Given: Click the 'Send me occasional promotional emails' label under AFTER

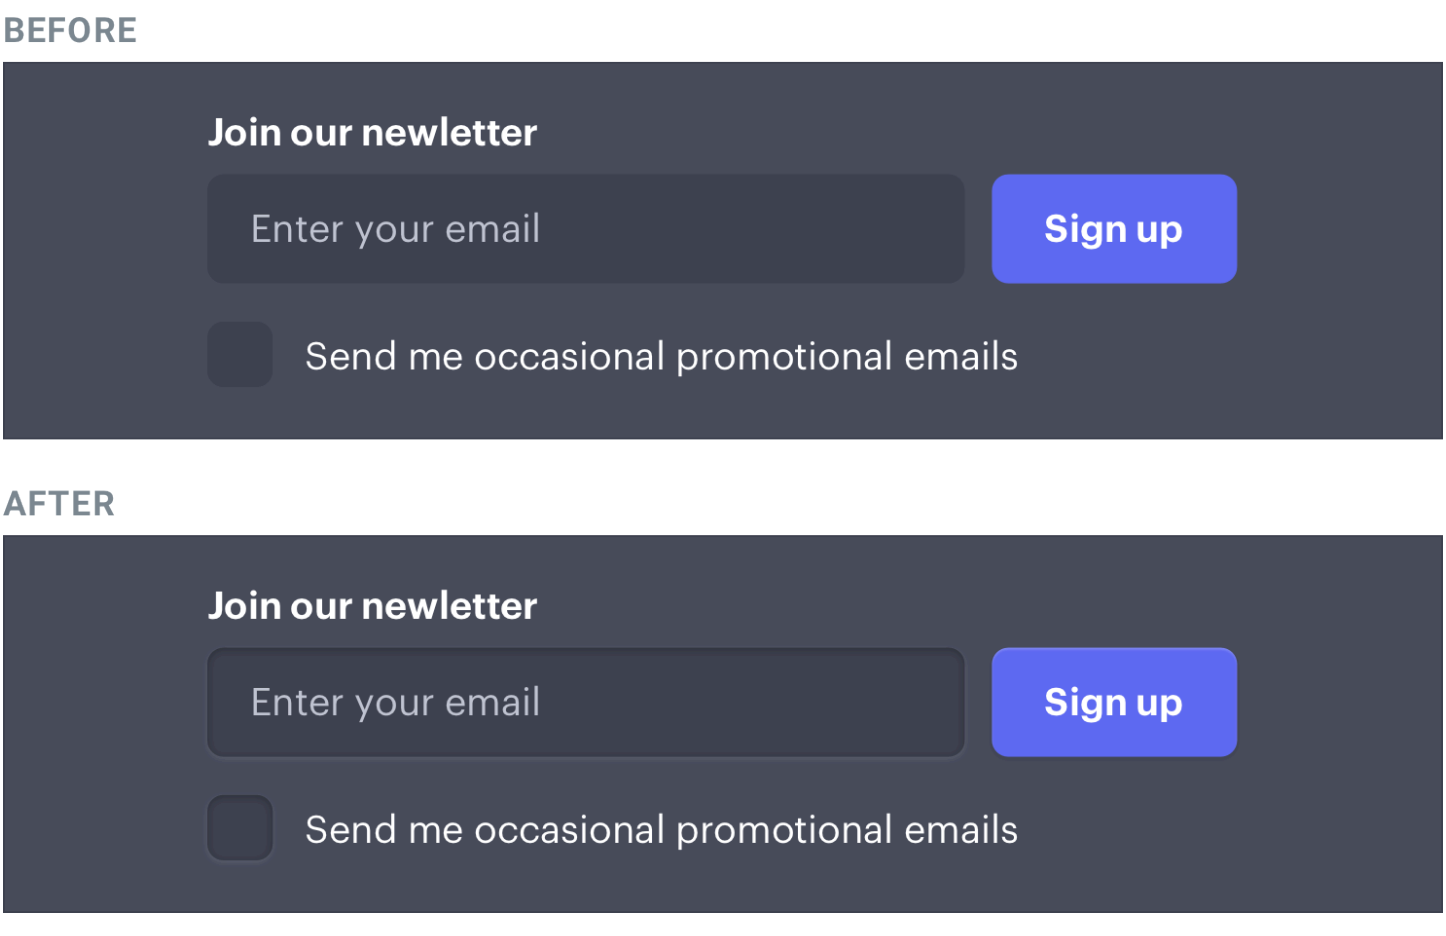Looking at the screenshot, I should pos(661,830).
